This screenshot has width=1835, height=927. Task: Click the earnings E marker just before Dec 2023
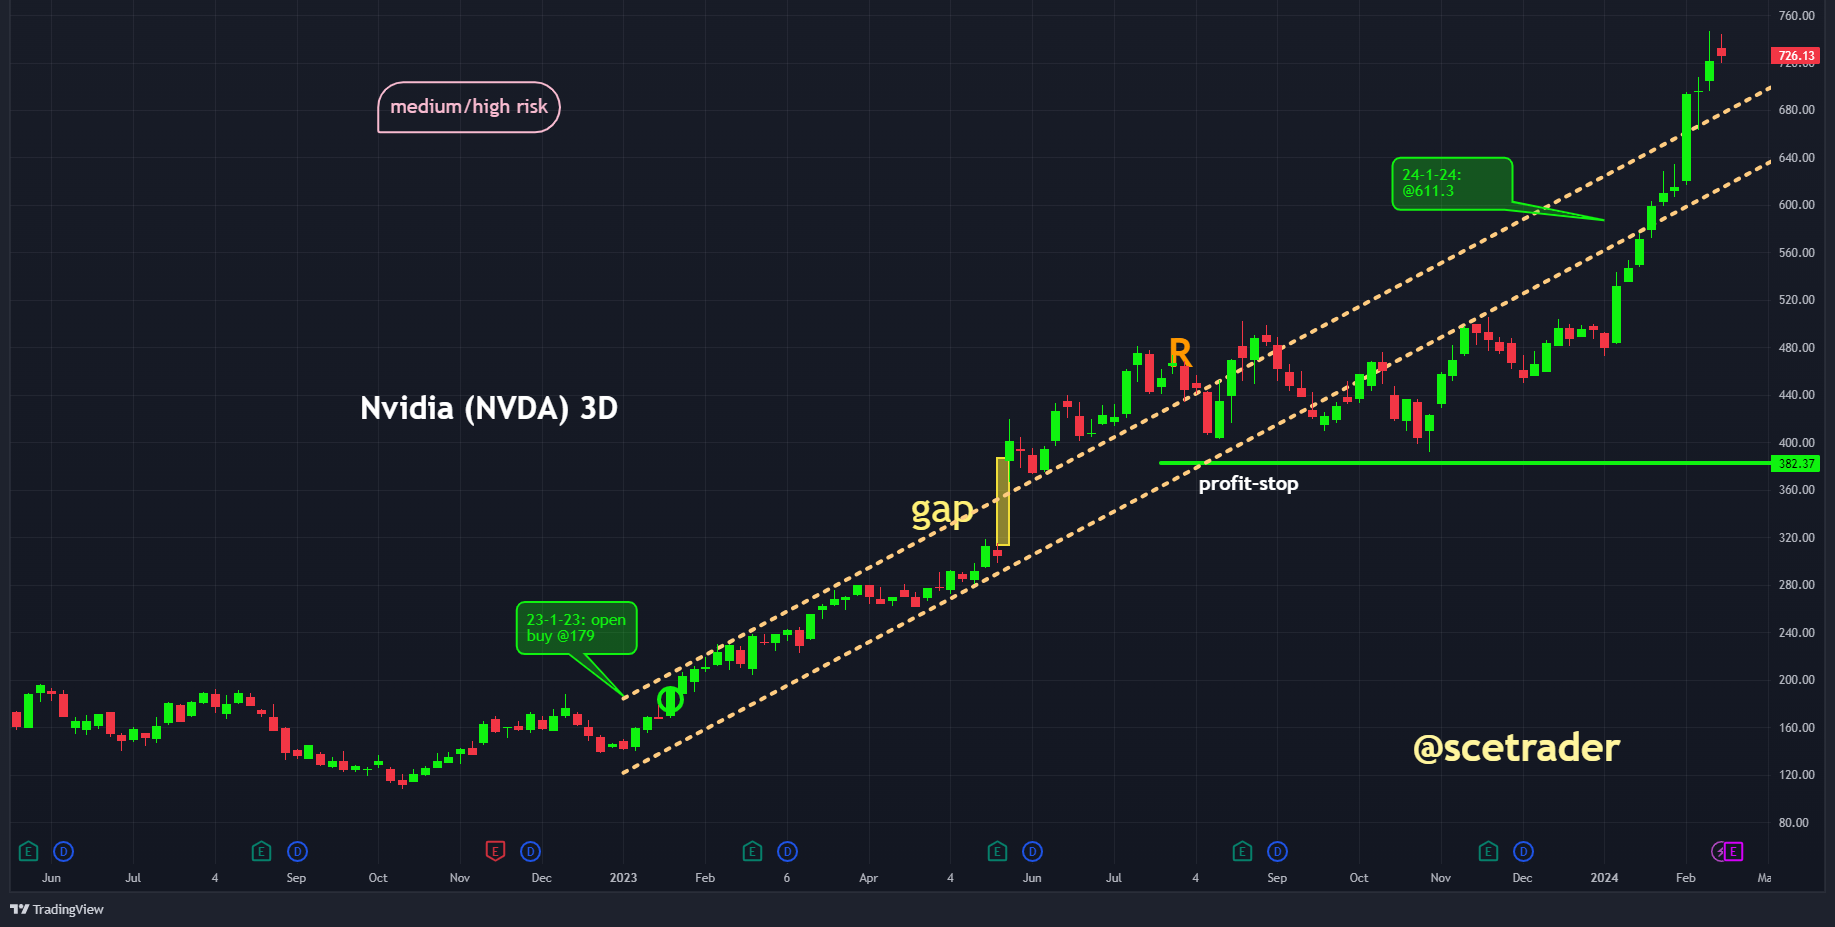pyautogui.click(x=1488, y=851)
